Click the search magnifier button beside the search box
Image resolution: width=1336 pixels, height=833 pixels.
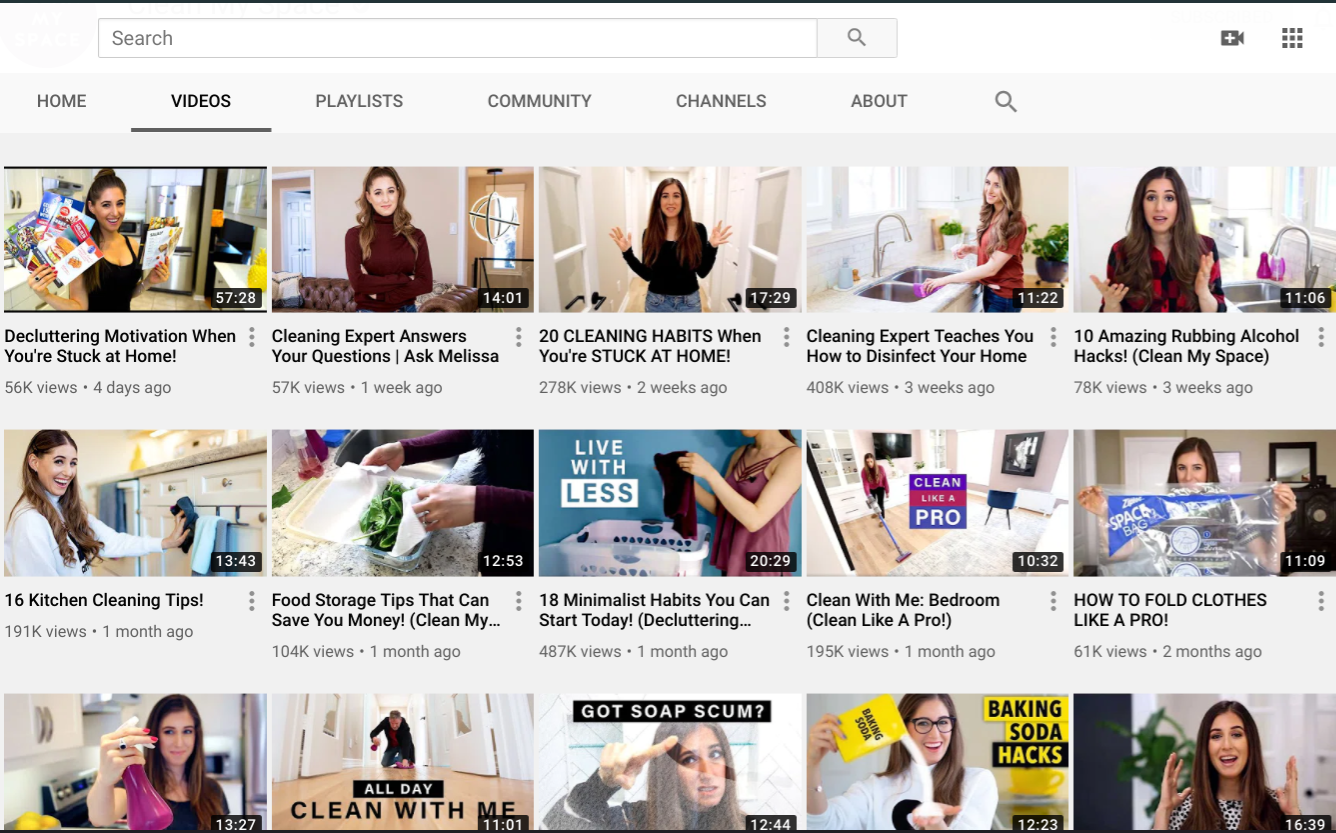pos(857,38)
